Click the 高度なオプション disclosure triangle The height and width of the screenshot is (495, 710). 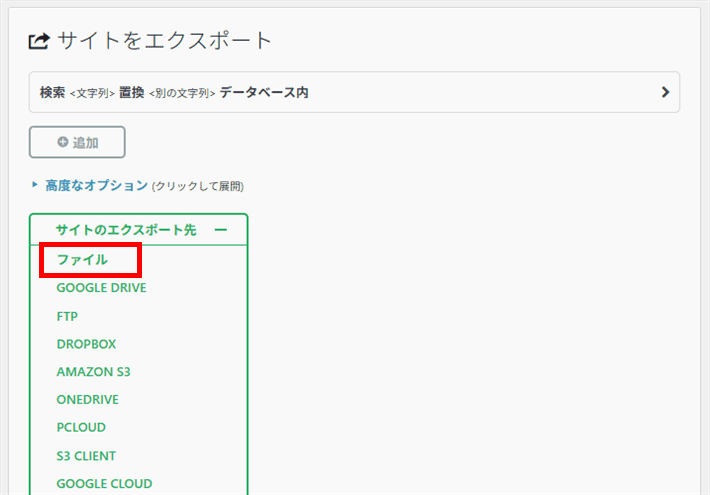pos(34,184)
